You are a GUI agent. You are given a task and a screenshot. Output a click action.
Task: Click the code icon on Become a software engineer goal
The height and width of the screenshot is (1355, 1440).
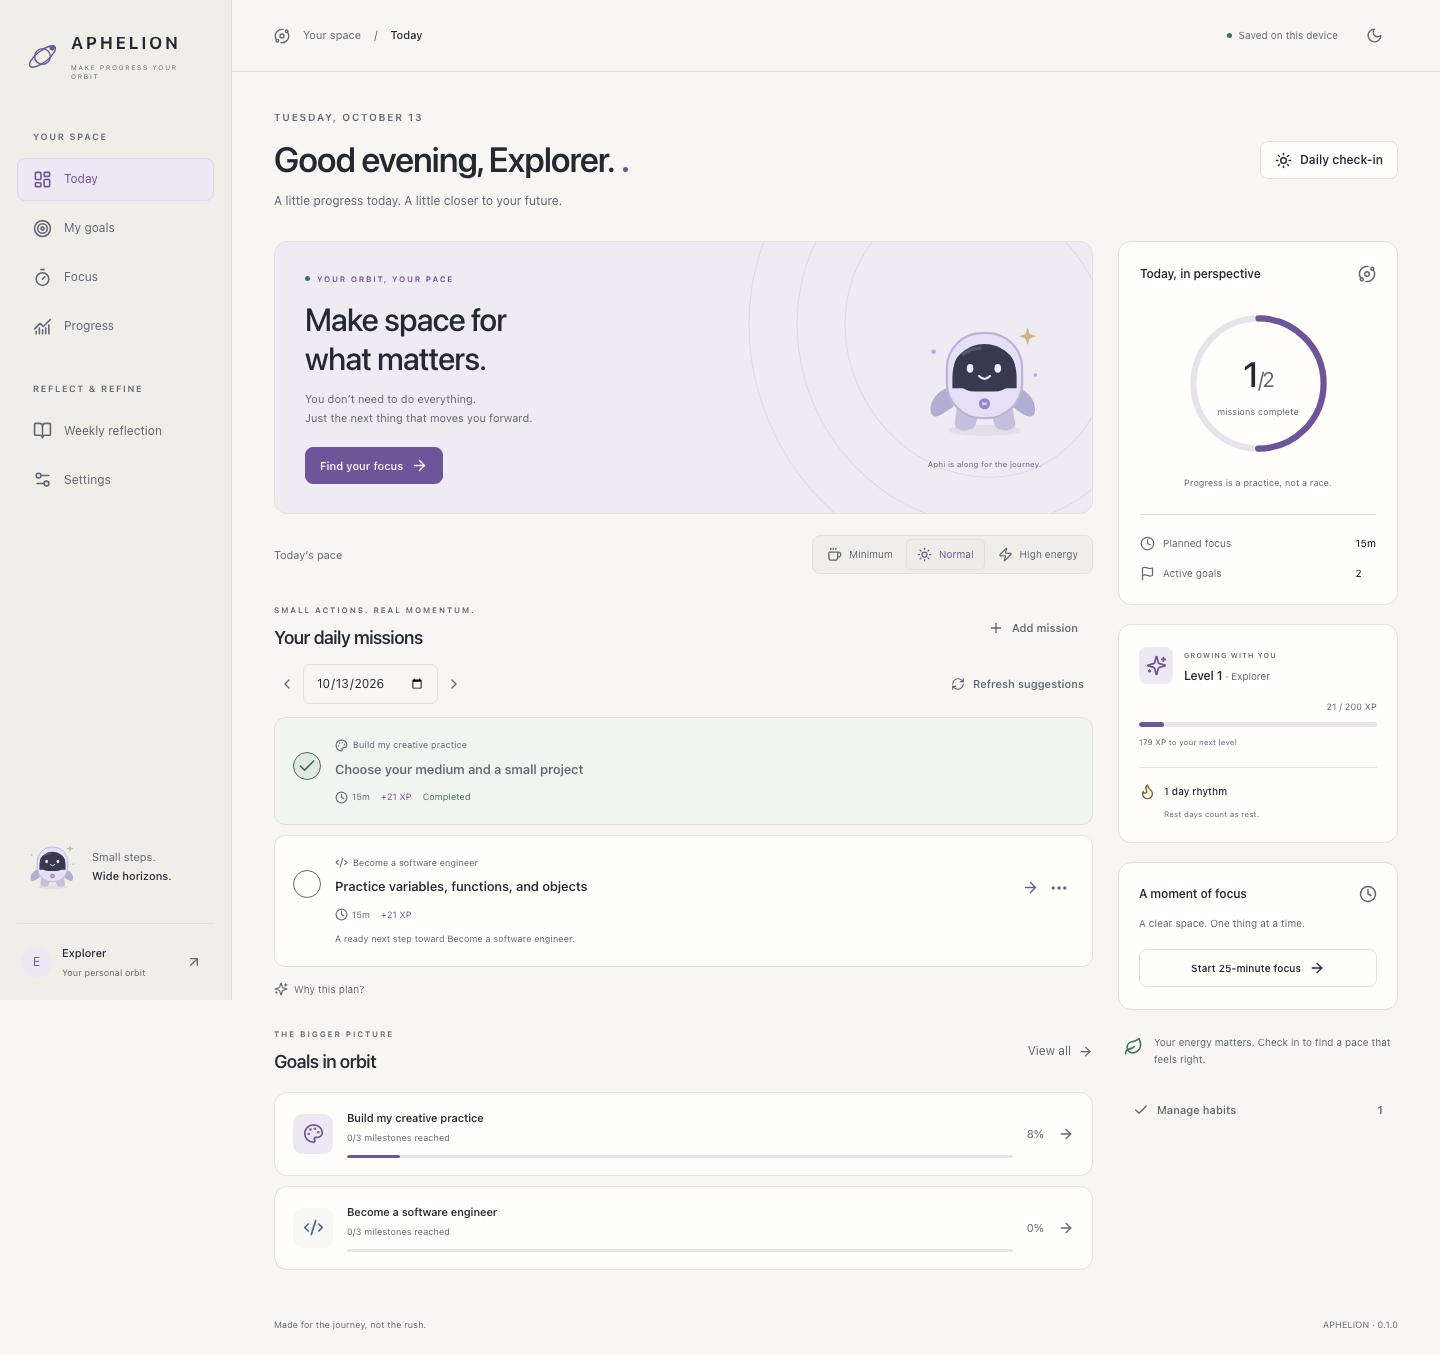tap(313, 1228)
